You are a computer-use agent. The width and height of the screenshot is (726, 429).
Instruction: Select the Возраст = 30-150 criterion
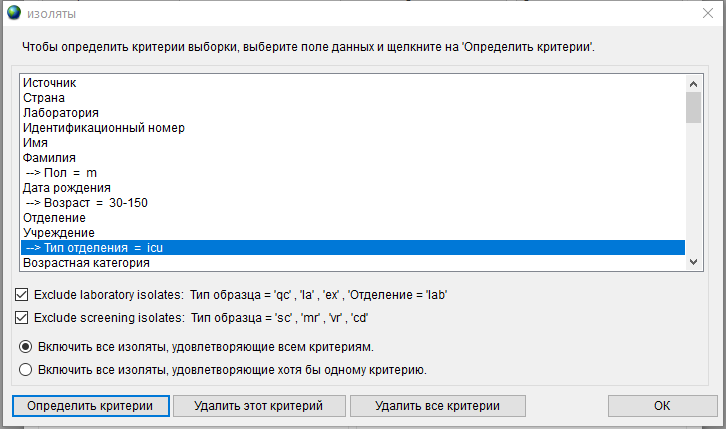tap(353, 203)
